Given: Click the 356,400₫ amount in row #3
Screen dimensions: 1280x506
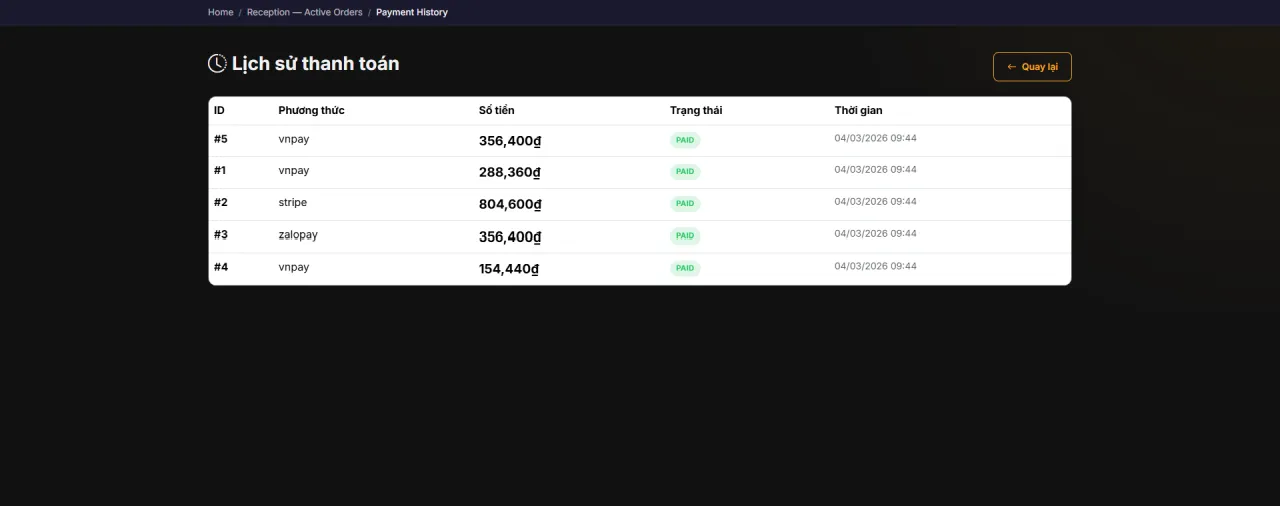Looking at the screenshot, I should (510, 237).
